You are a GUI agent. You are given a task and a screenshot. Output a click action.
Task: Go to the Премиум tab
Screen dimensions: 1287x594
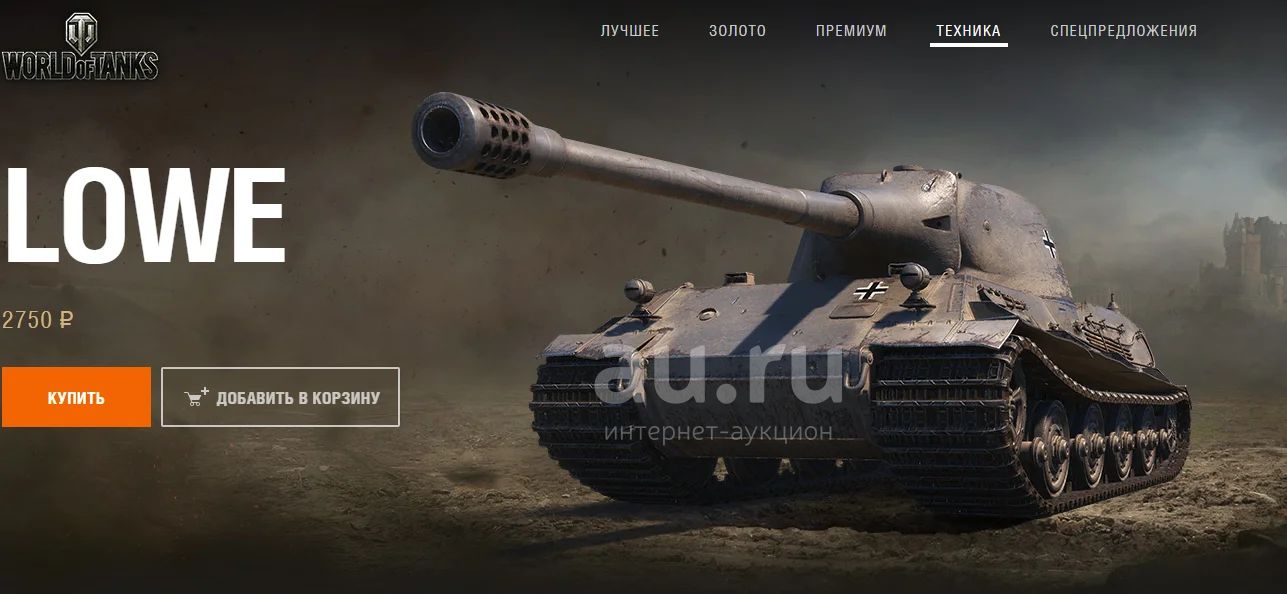point(851,31)
